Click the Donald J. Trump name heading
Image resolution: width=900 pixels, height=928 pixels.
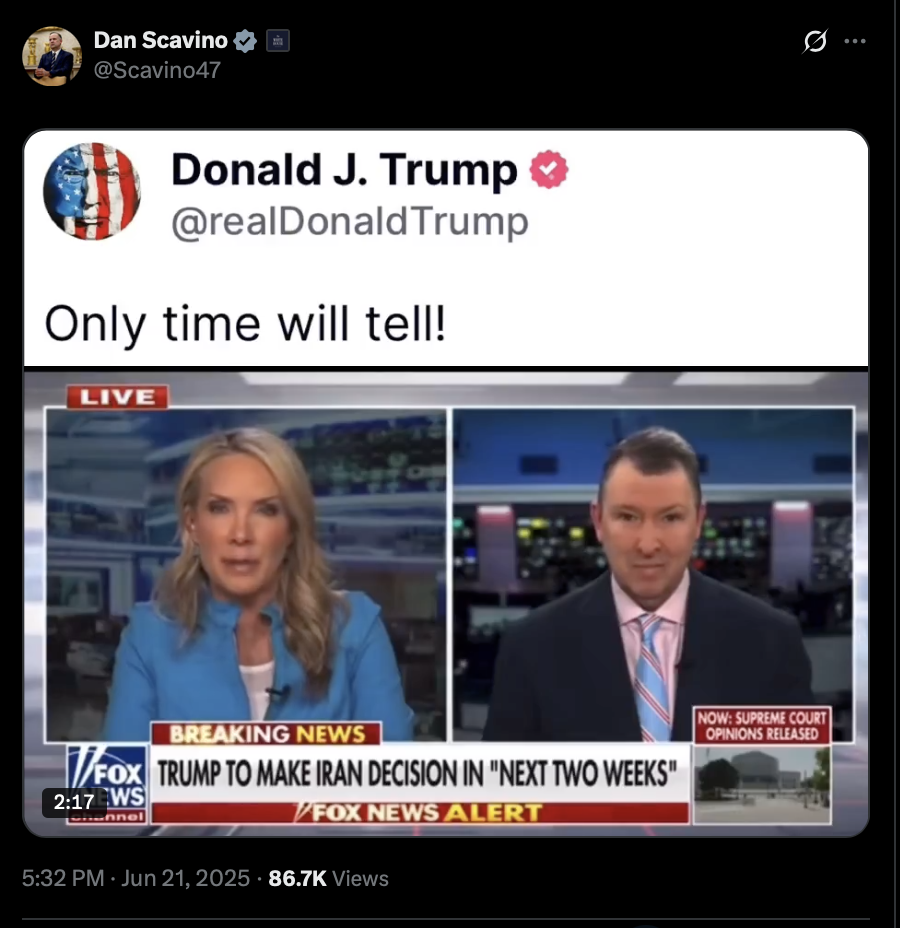click(344, 170)
